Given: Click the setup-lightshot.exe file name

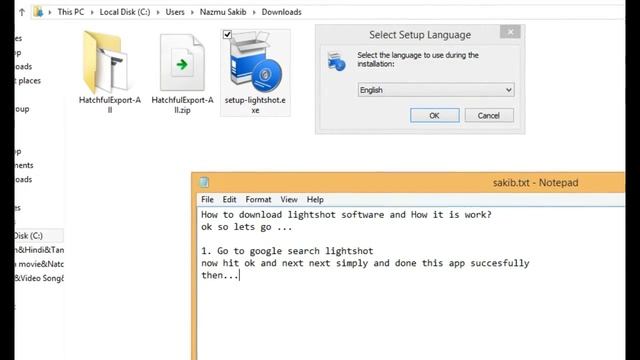Looking at the screenshot, I should point(255,105).
